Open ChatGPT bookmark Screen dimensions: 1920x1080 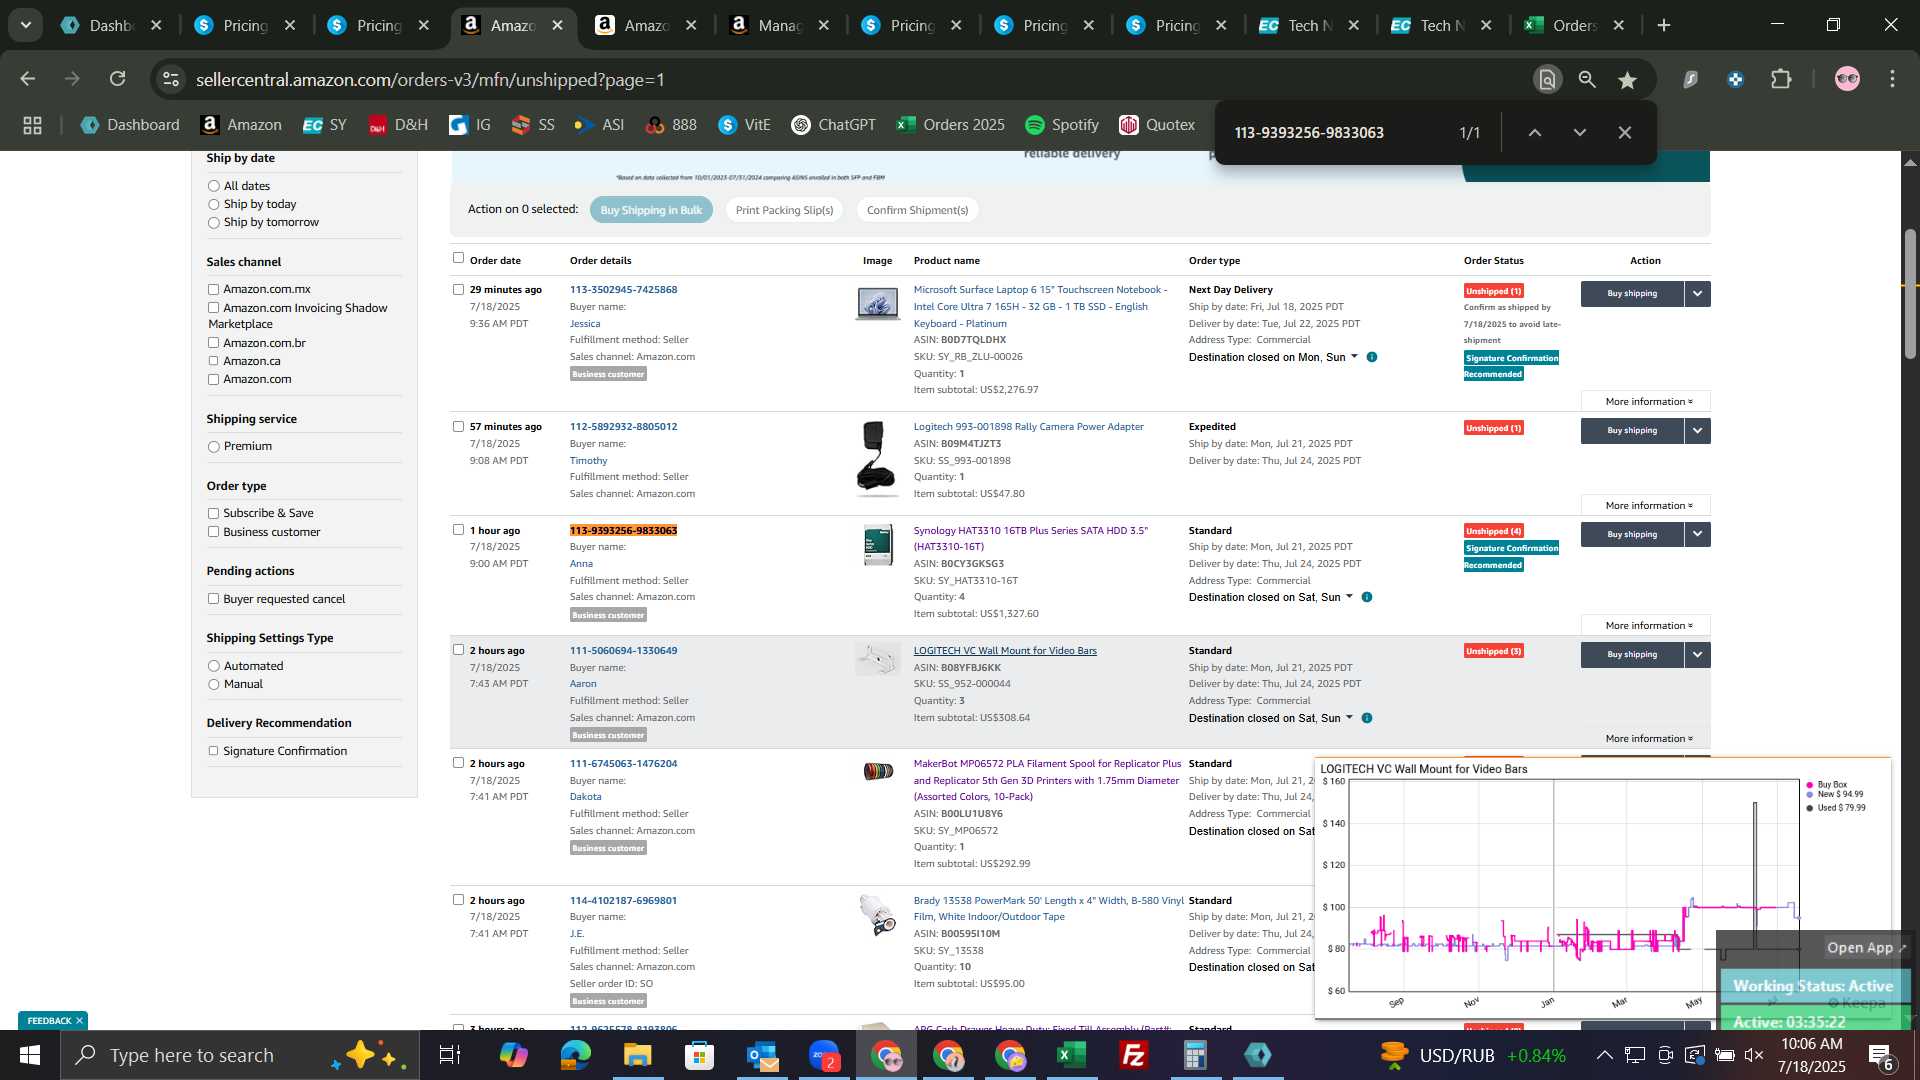[833, 125]
